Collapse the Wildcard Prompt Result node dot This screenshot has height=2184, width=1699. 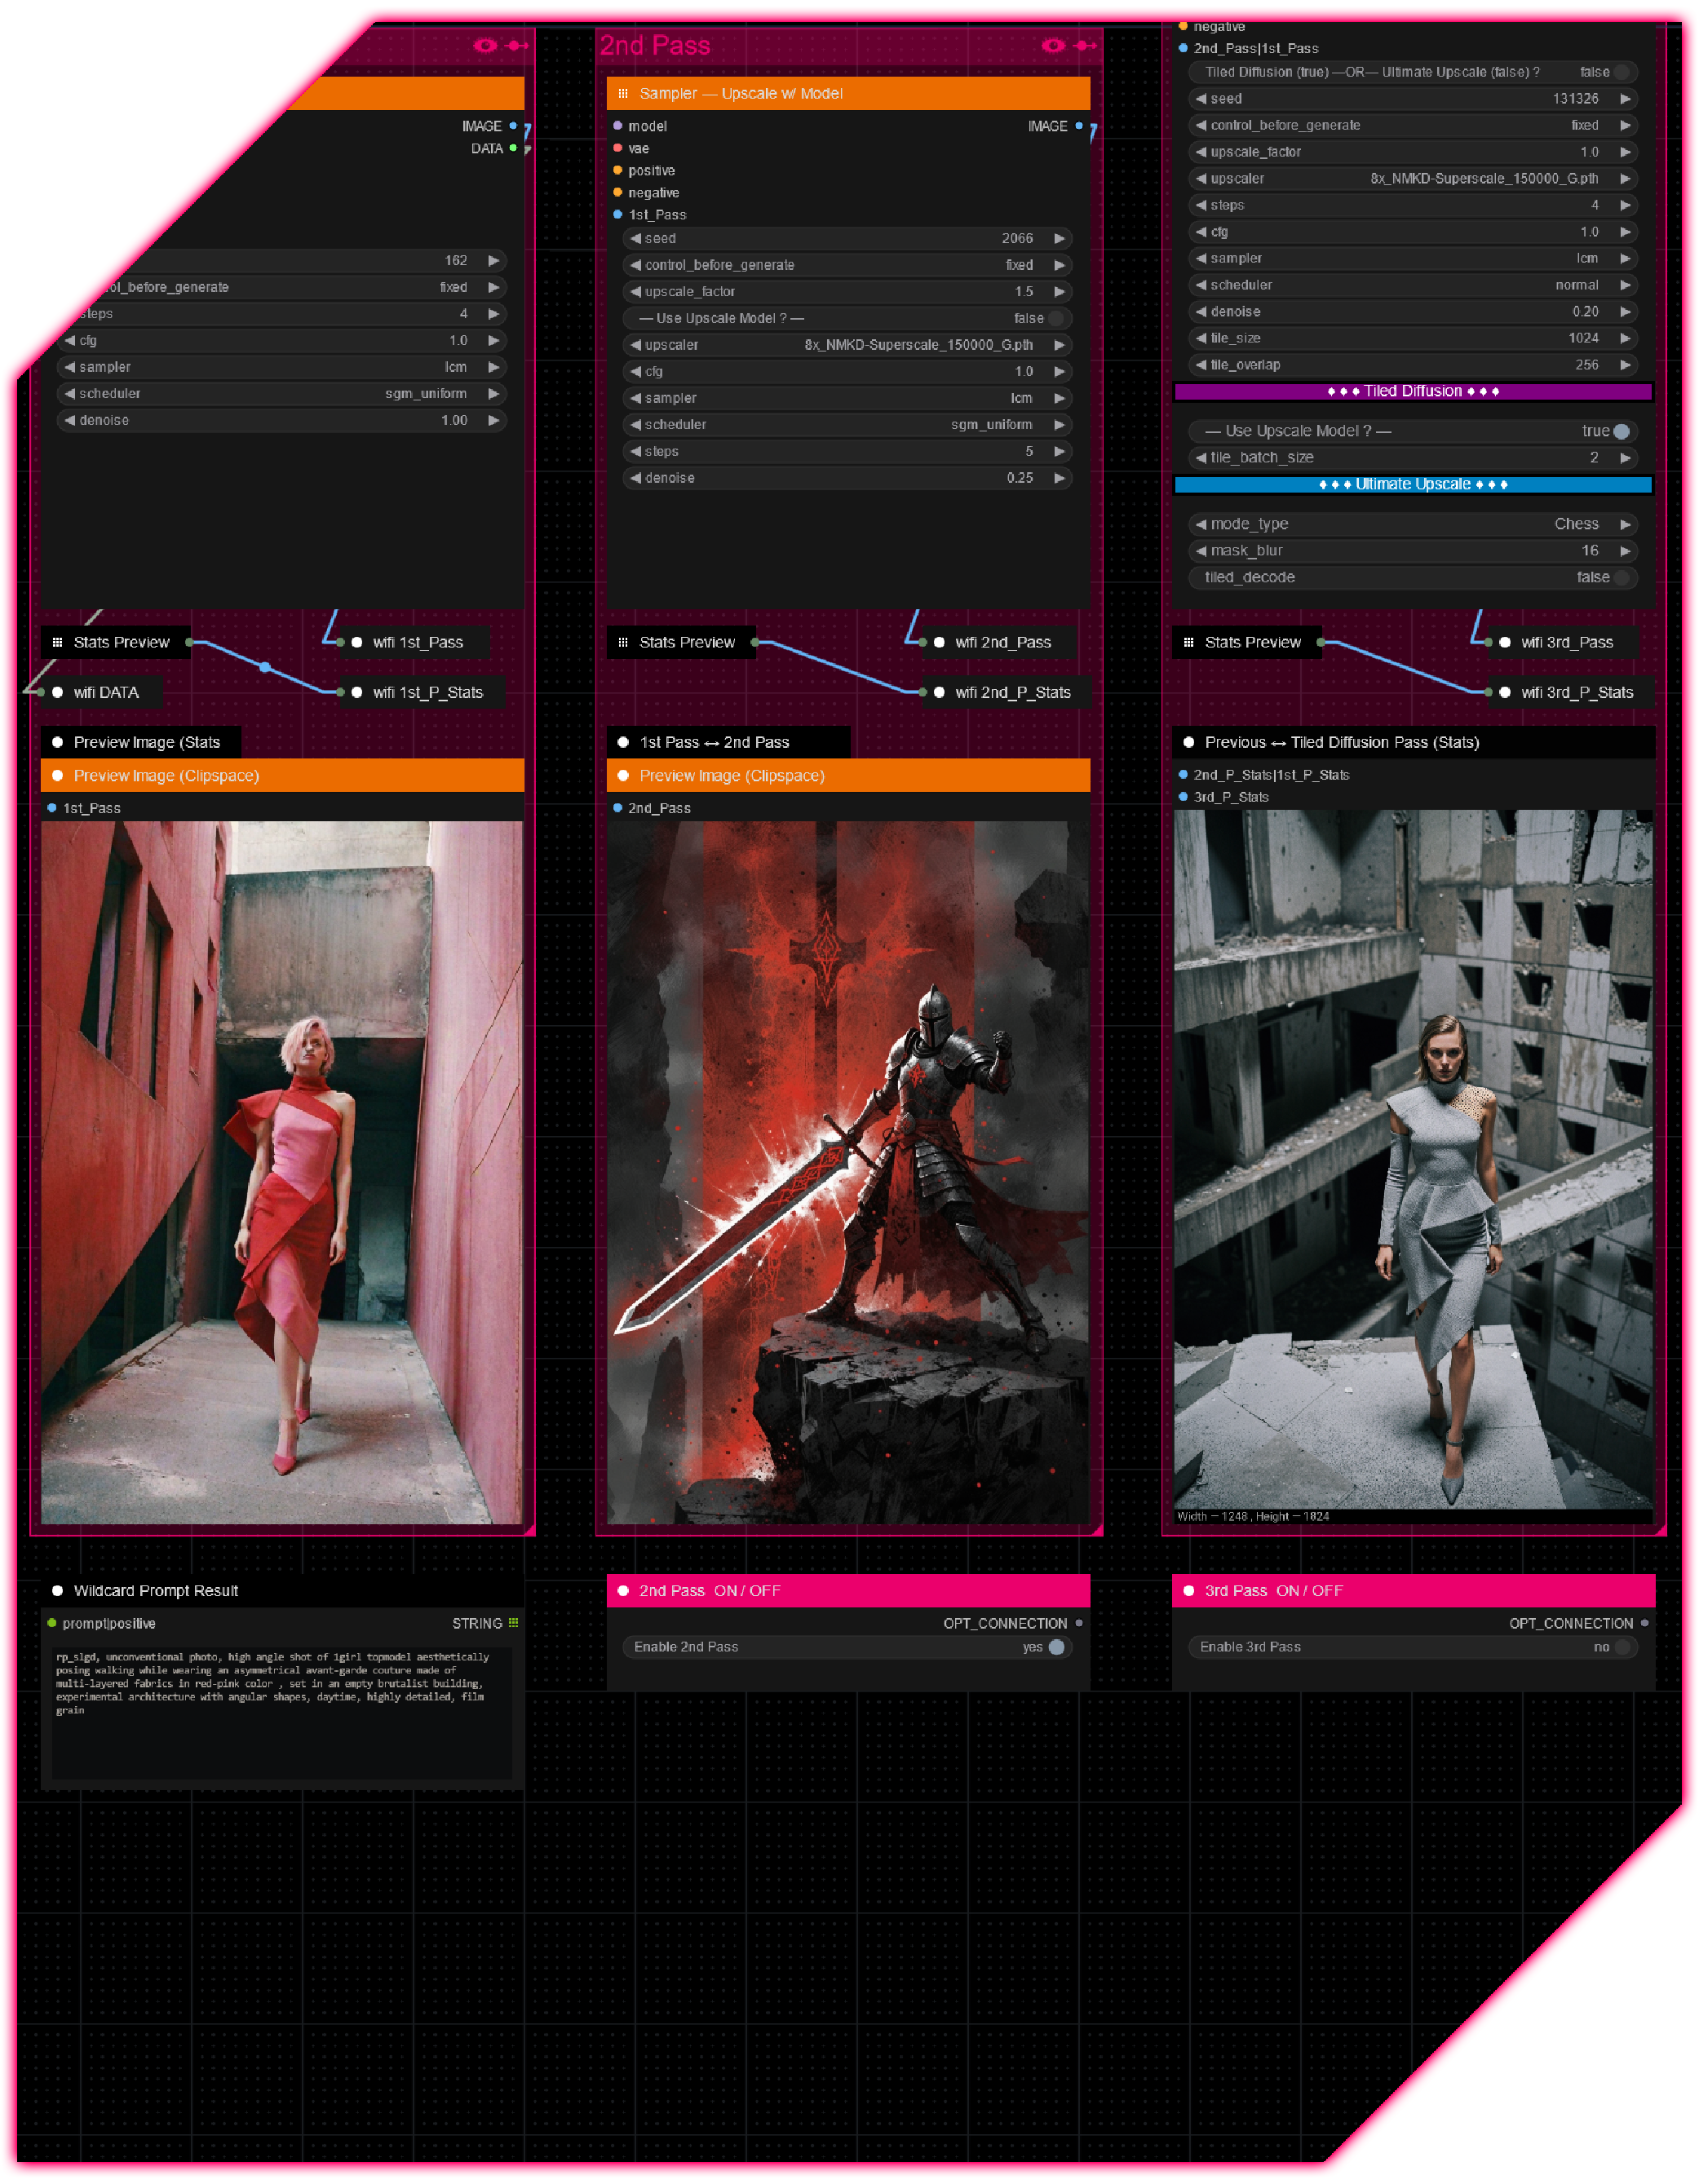click(57, 1590)
